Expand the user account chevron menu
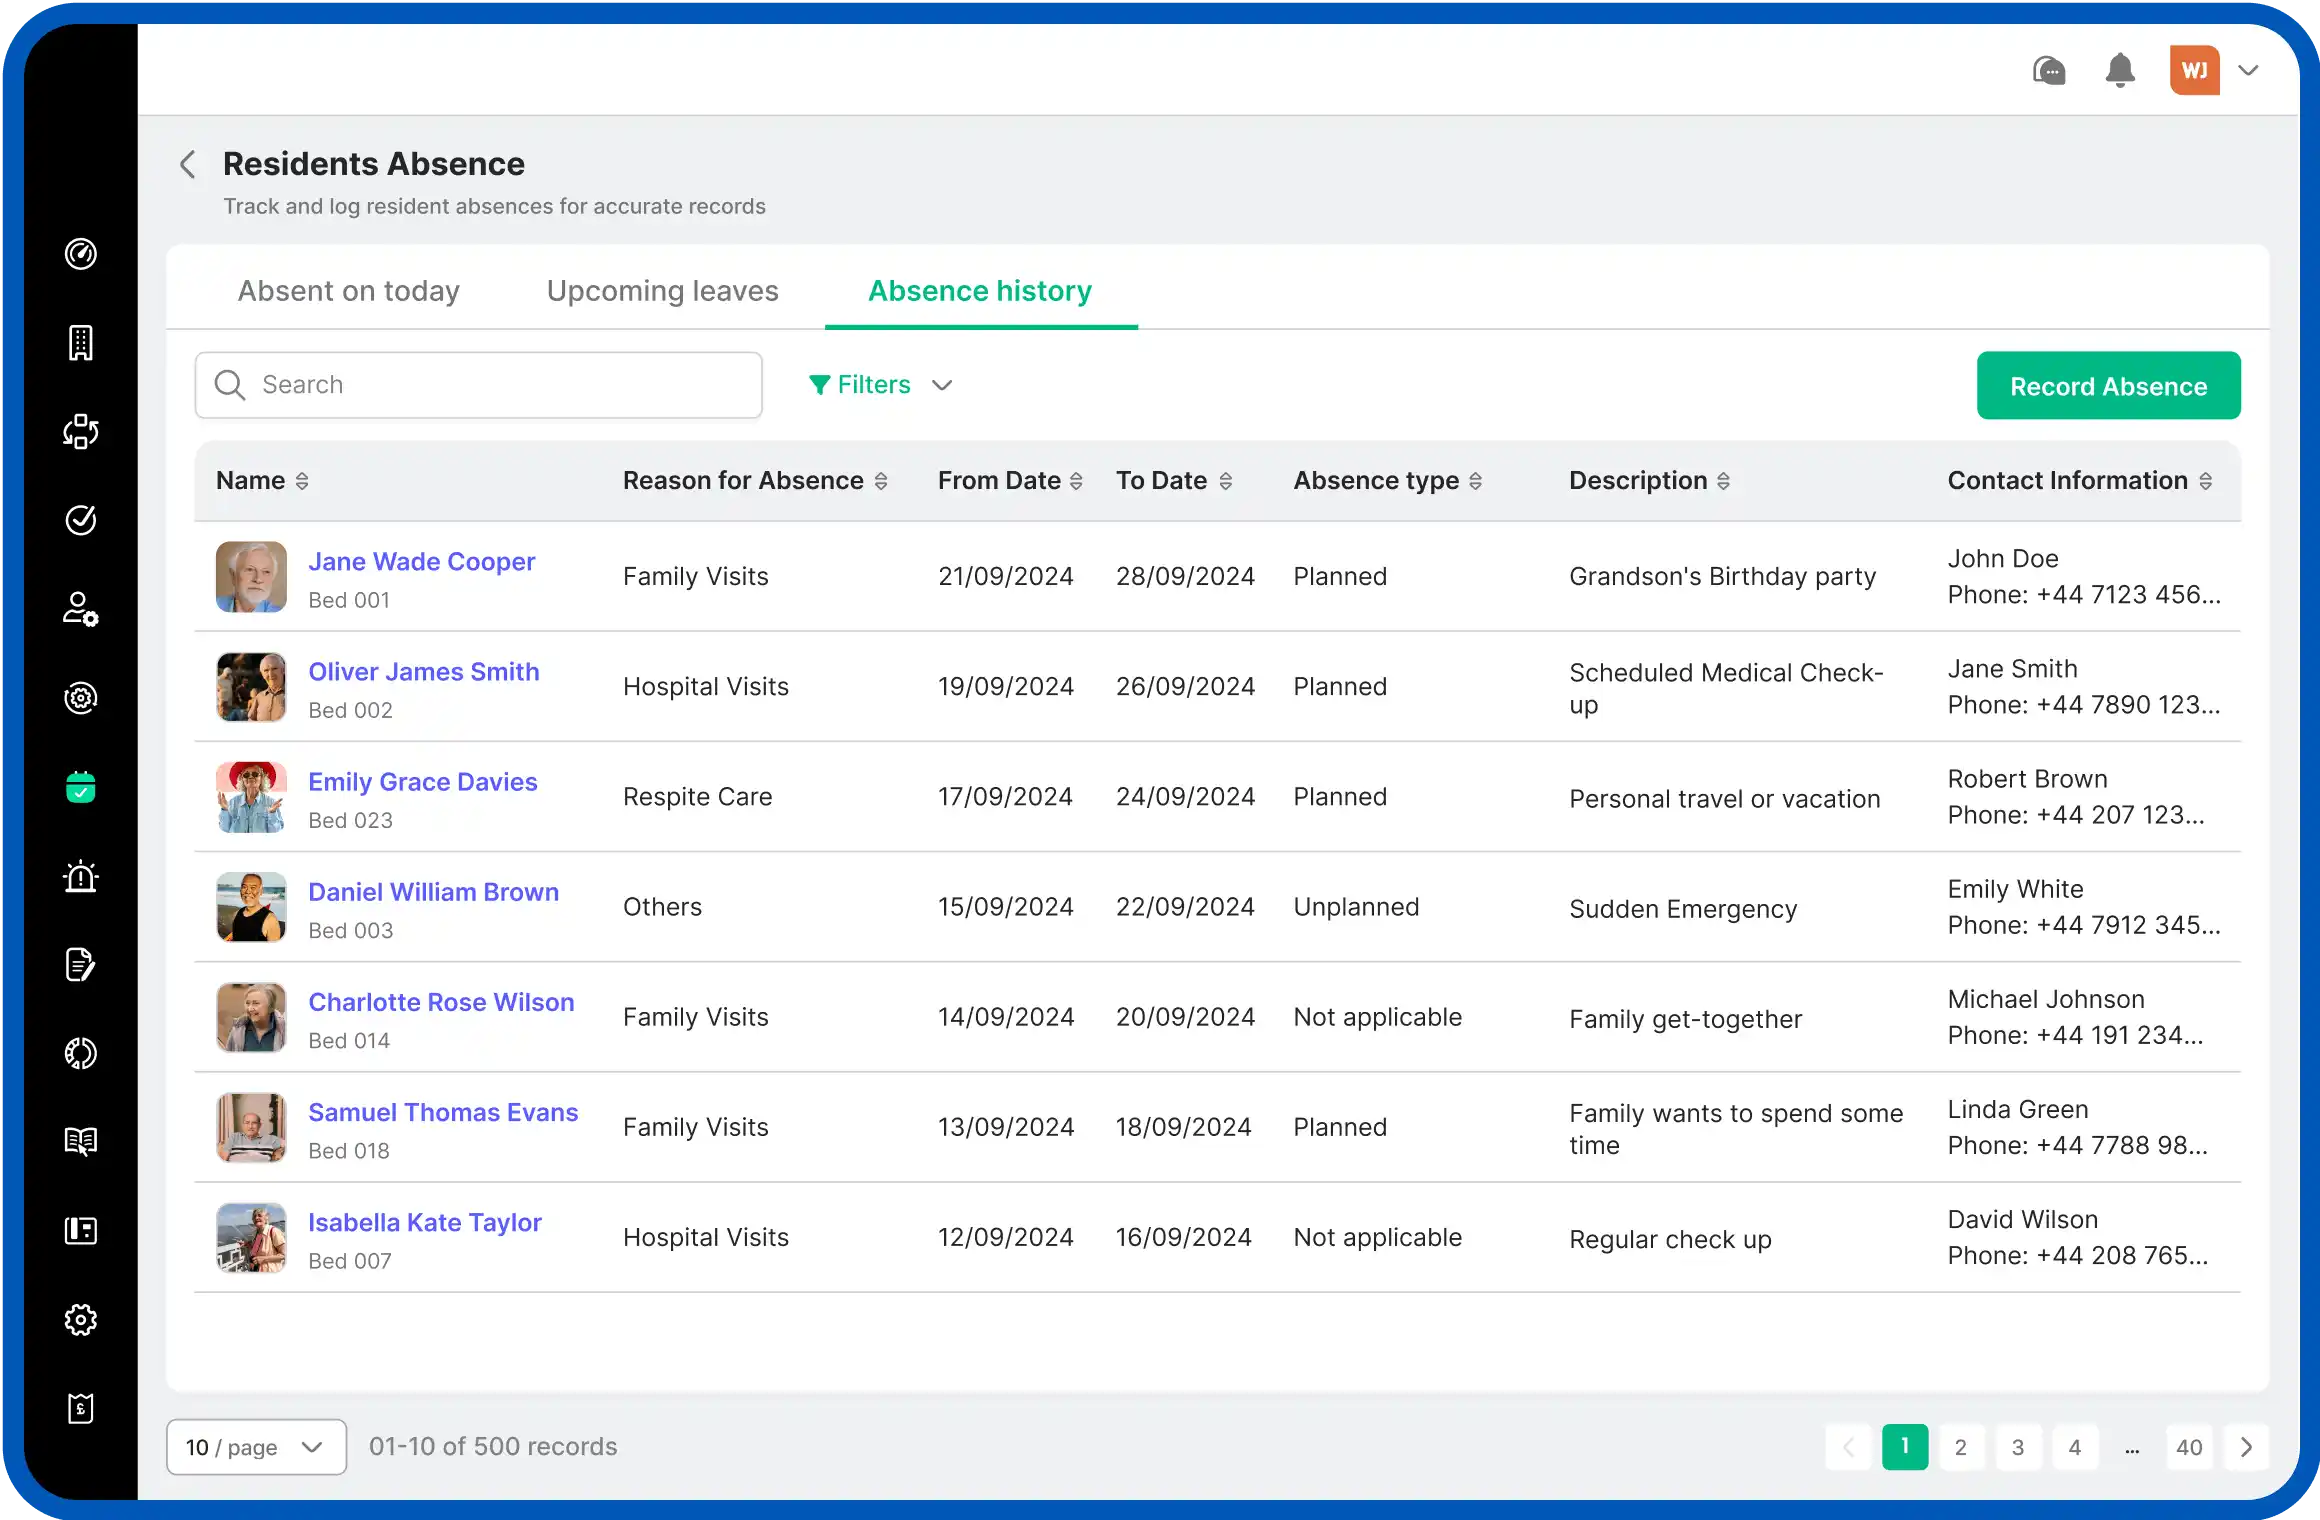 (x=2249, y=70)
